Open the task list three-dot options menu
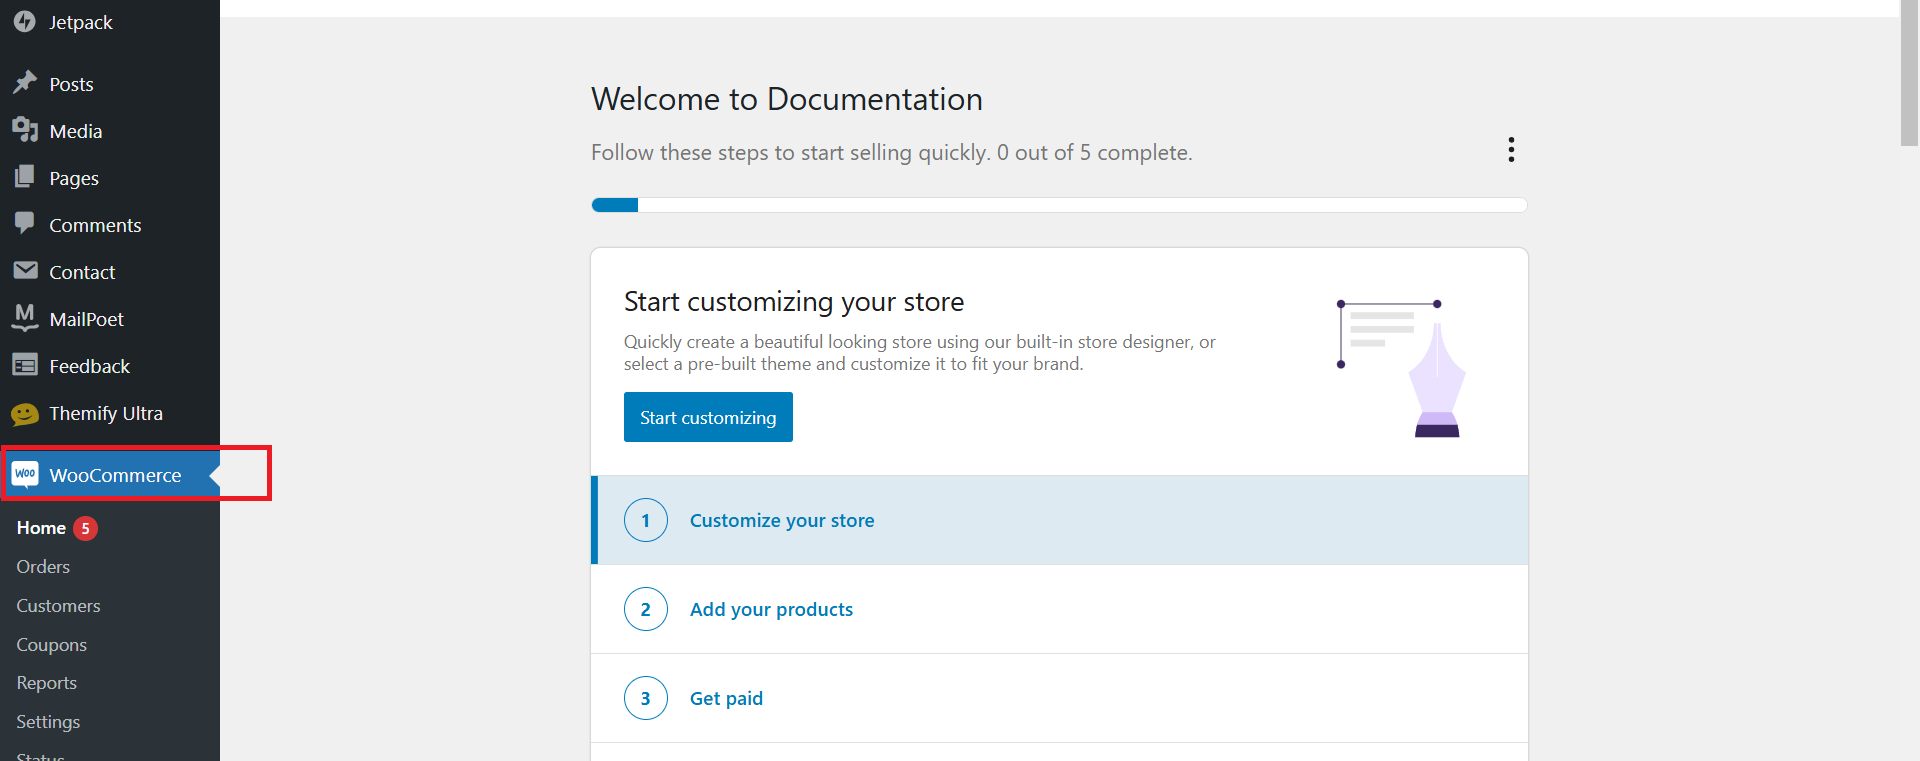The height and width of the screenshot is (761, 1920). pyautogui.click(x=1511, y=150)
